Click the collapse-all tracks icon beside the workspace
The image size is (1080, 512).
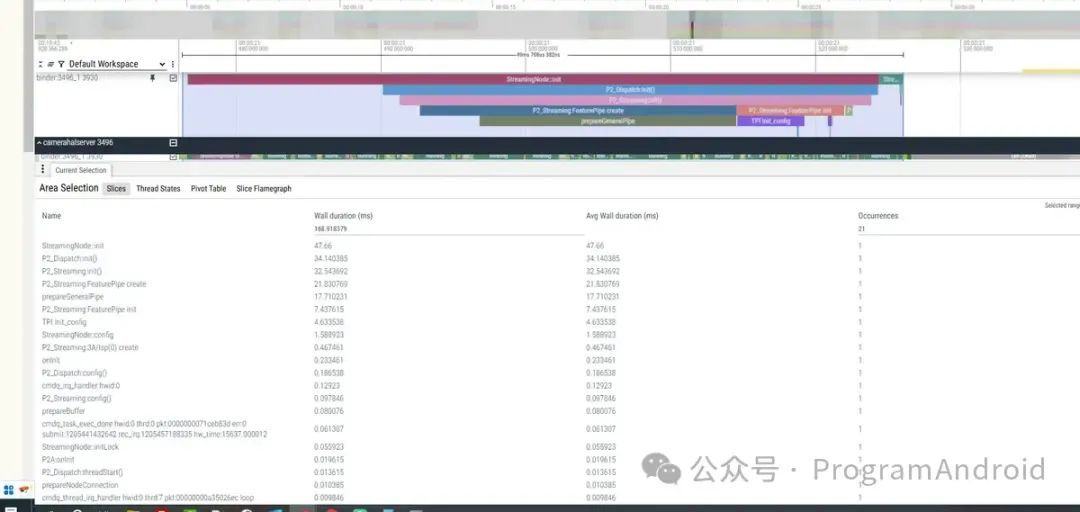(x=41, y=64)
